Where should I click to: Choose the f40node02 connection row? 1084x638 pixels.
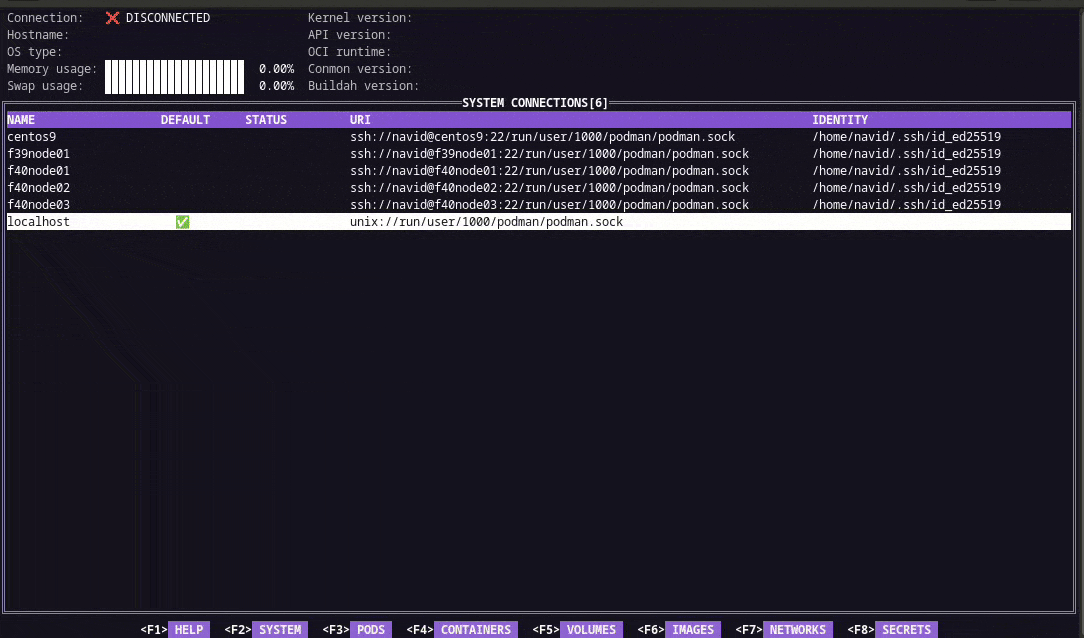pyautogui.click(x=539, y=187)
